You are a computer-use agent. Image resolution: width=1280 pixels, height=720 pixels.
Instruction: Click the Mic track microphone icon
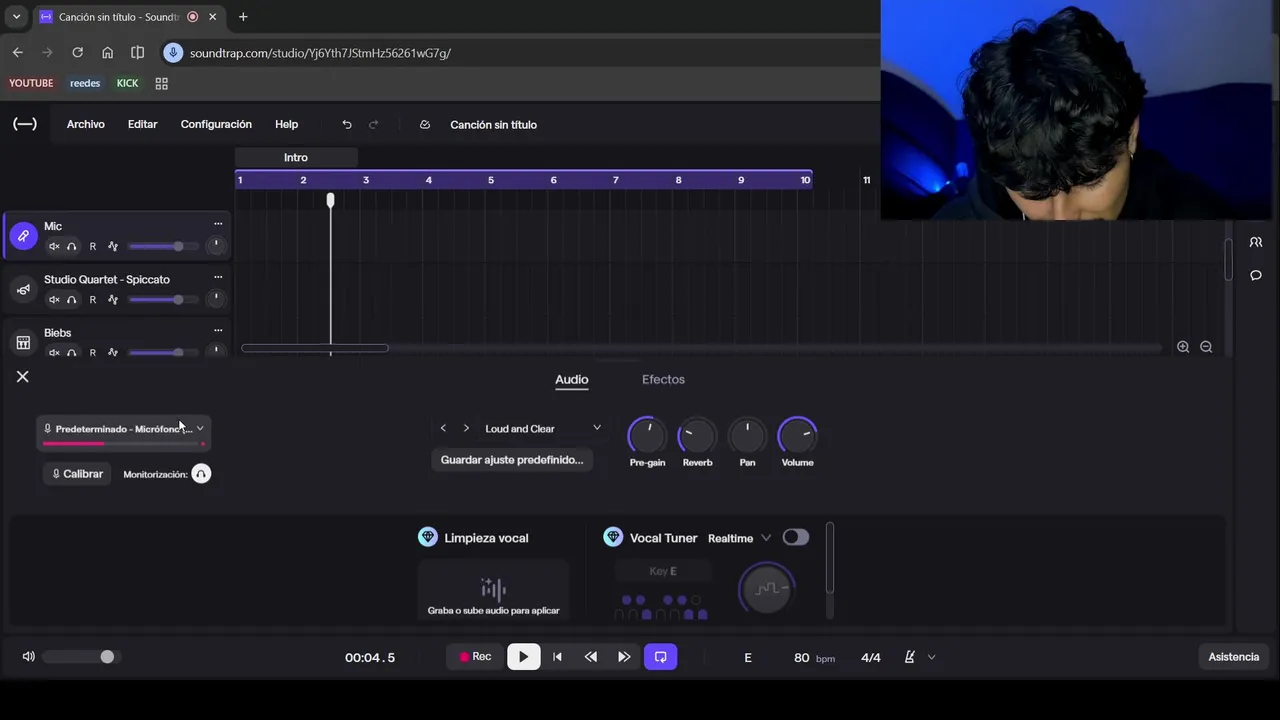(23, 236)
